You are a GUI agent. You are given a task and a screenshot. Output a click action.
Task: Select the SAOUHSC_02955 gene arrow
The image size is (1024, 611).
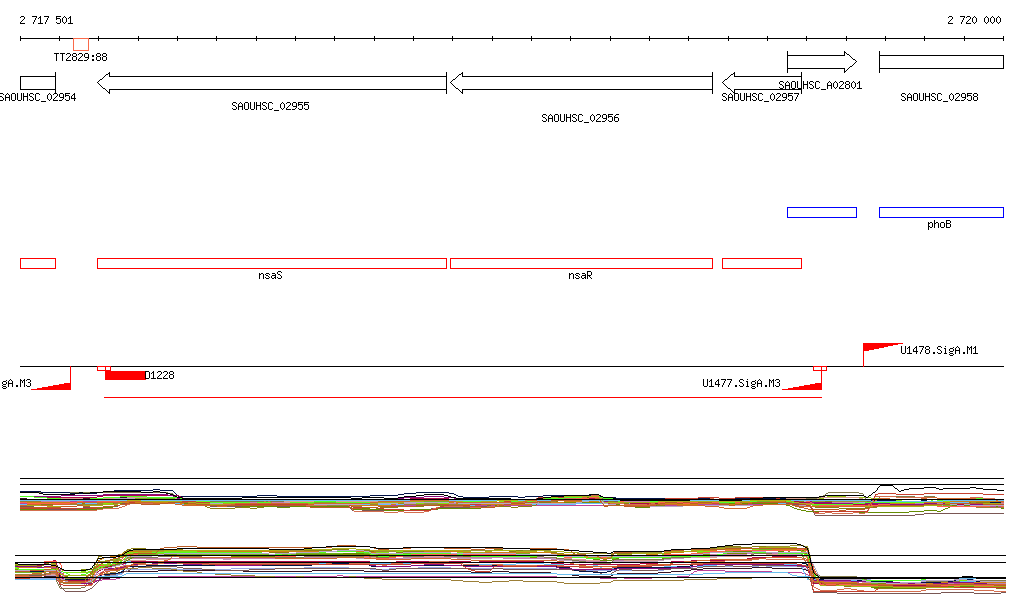pos(272,83)
